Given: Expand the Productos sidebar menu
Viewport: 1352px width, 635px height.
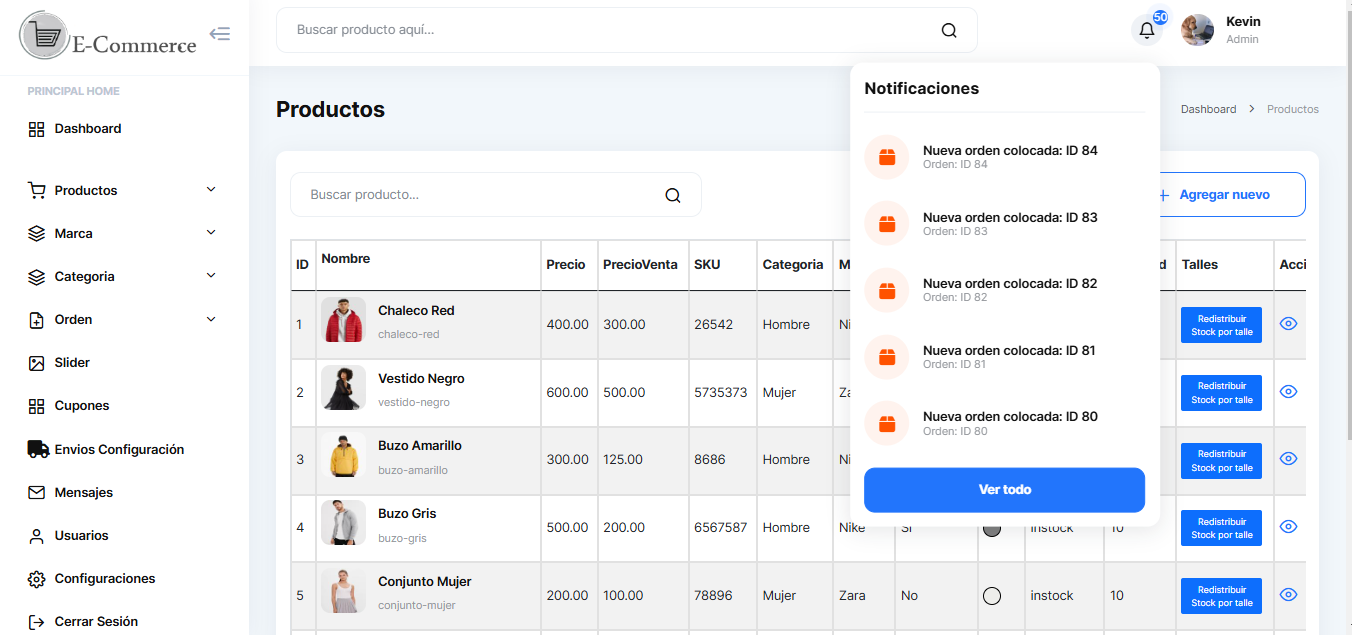Looking at the screenshot, I should pyautogui.click(x=211, y=190).
